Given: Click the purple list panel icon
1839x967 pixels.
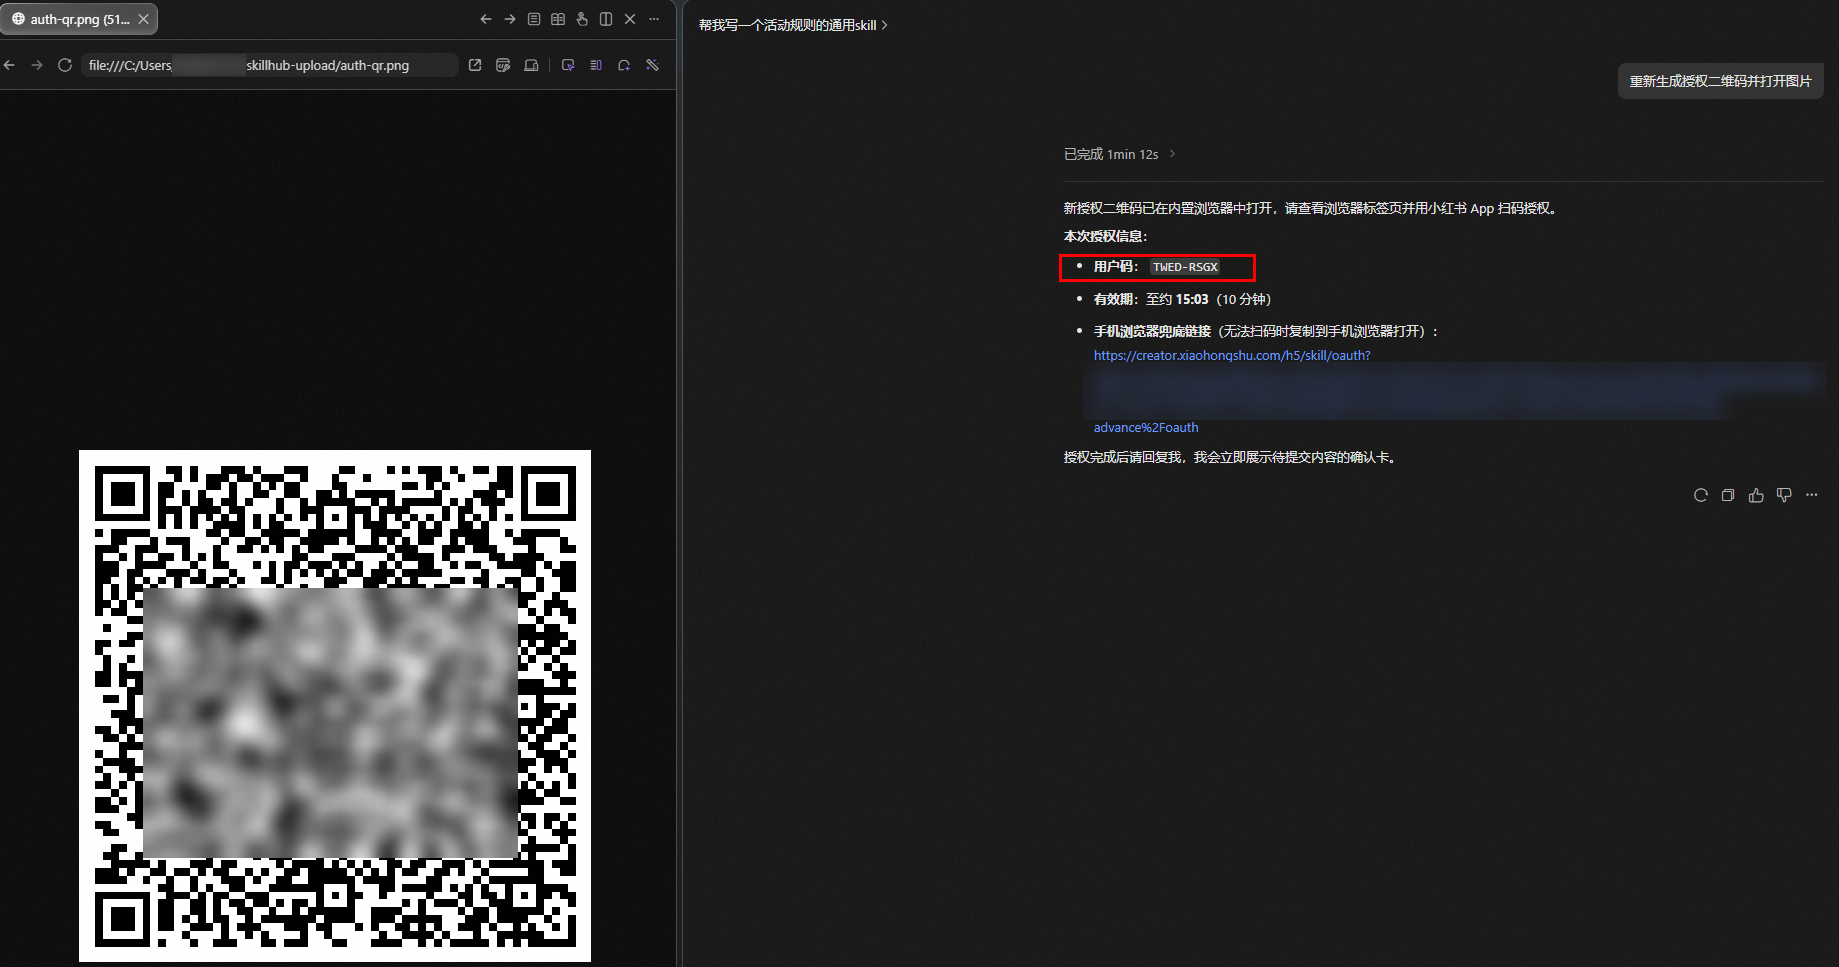Looking at the screenshot, I should 596,65.
